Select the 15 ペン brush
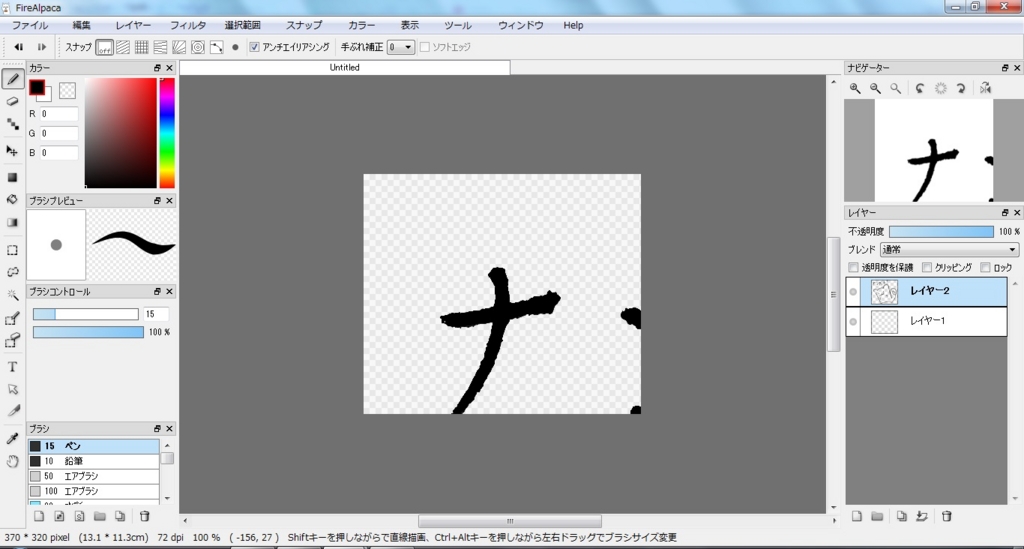This screenshot has height=549, width=1024. point(93,446)
